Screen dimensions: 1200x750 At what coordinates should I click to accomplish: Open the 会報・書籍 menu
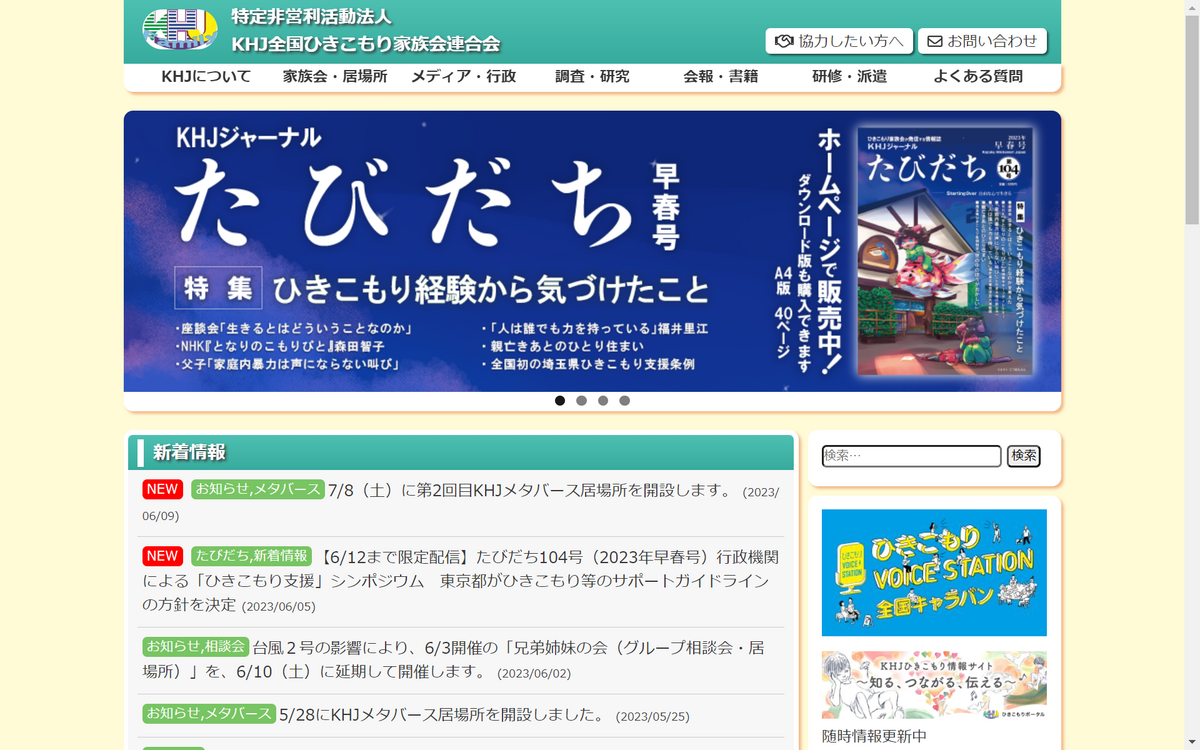(721, 76)
